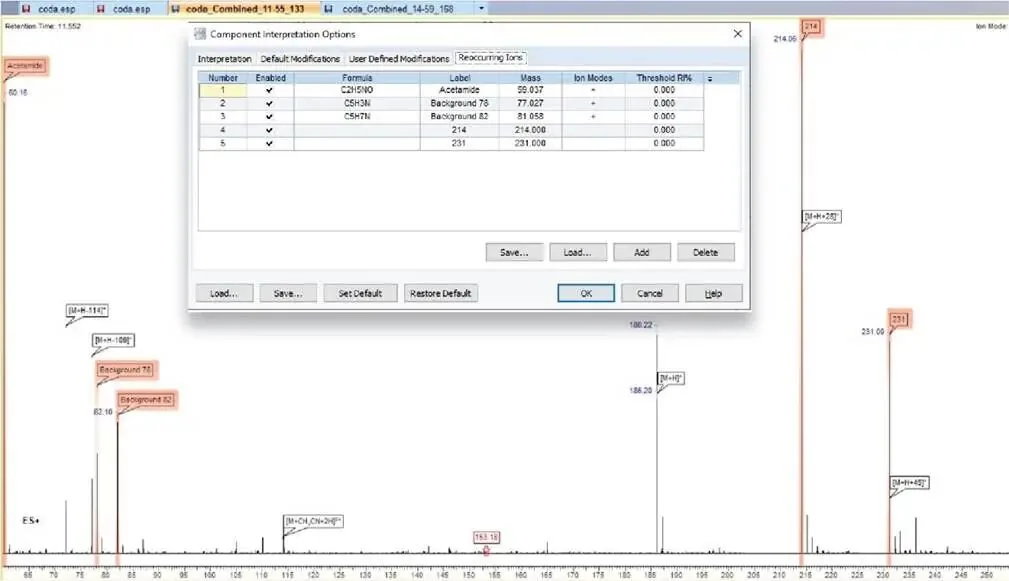Select the [M+H-114] peak annotation
The width and height of the screenshot is (1009, 581).
click(x=88, y=311)
